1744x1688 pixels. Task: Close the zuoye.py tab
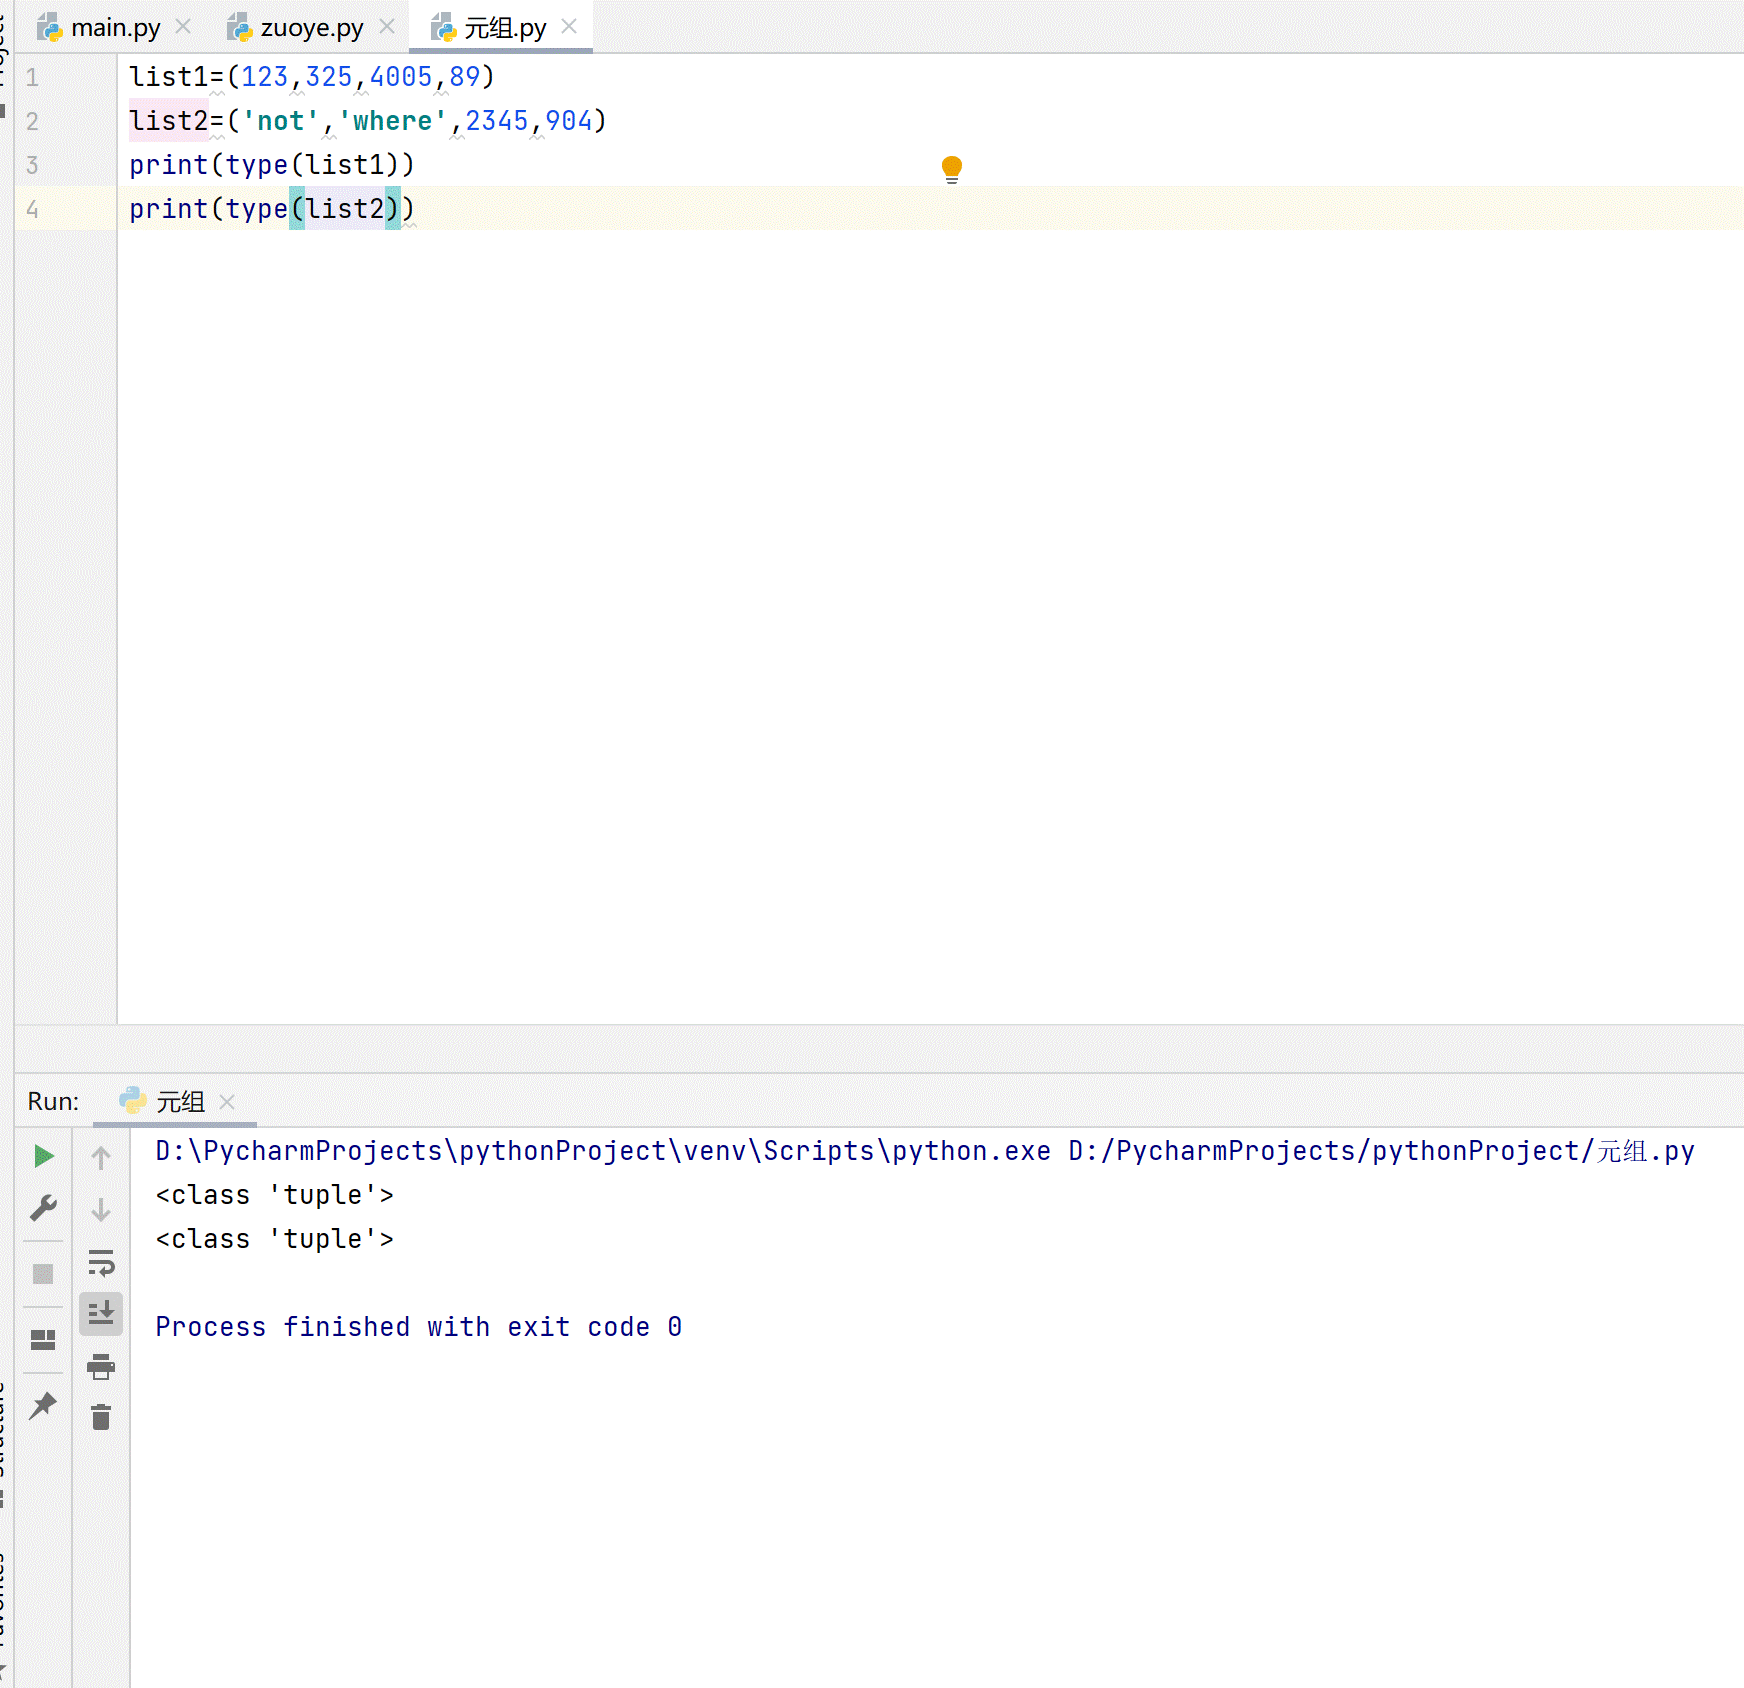(x=387, y=27)
